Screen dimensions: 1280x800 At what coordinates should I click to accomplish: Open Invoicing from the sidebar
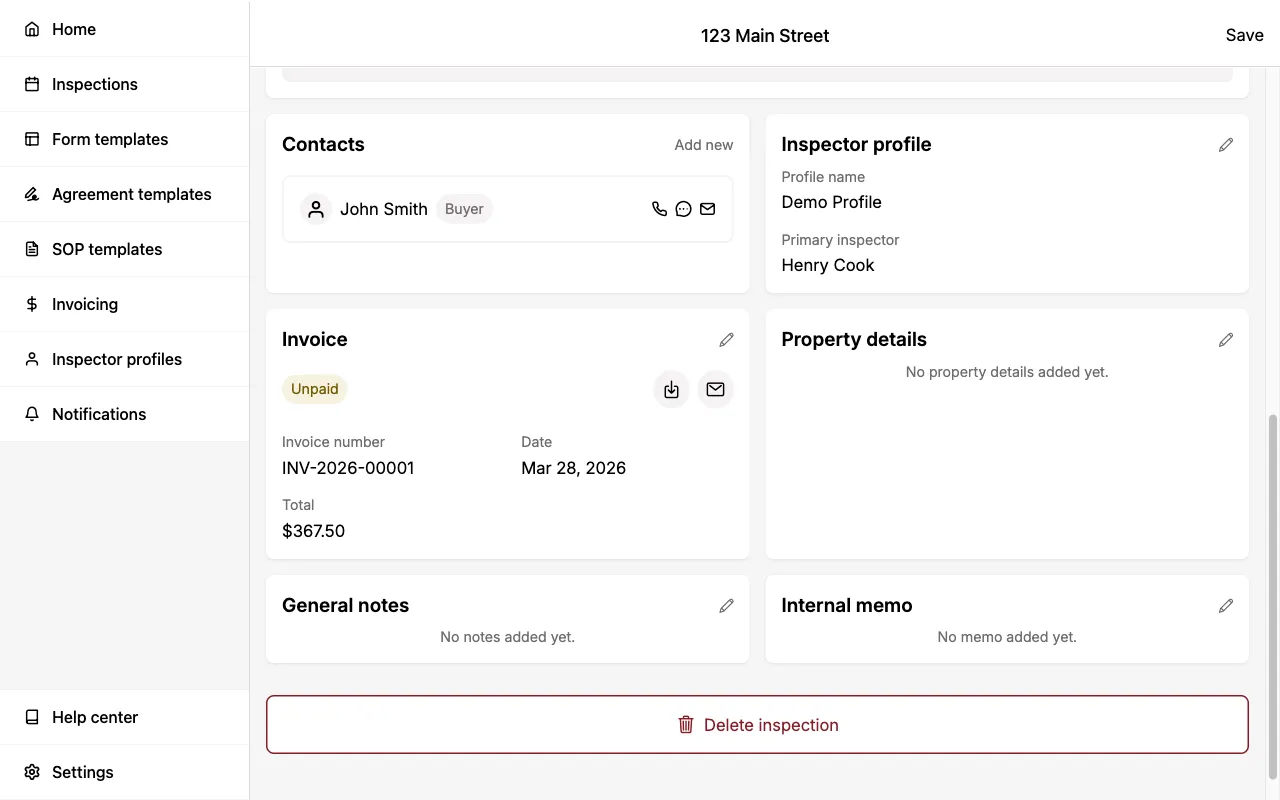(x=84, y=304)
